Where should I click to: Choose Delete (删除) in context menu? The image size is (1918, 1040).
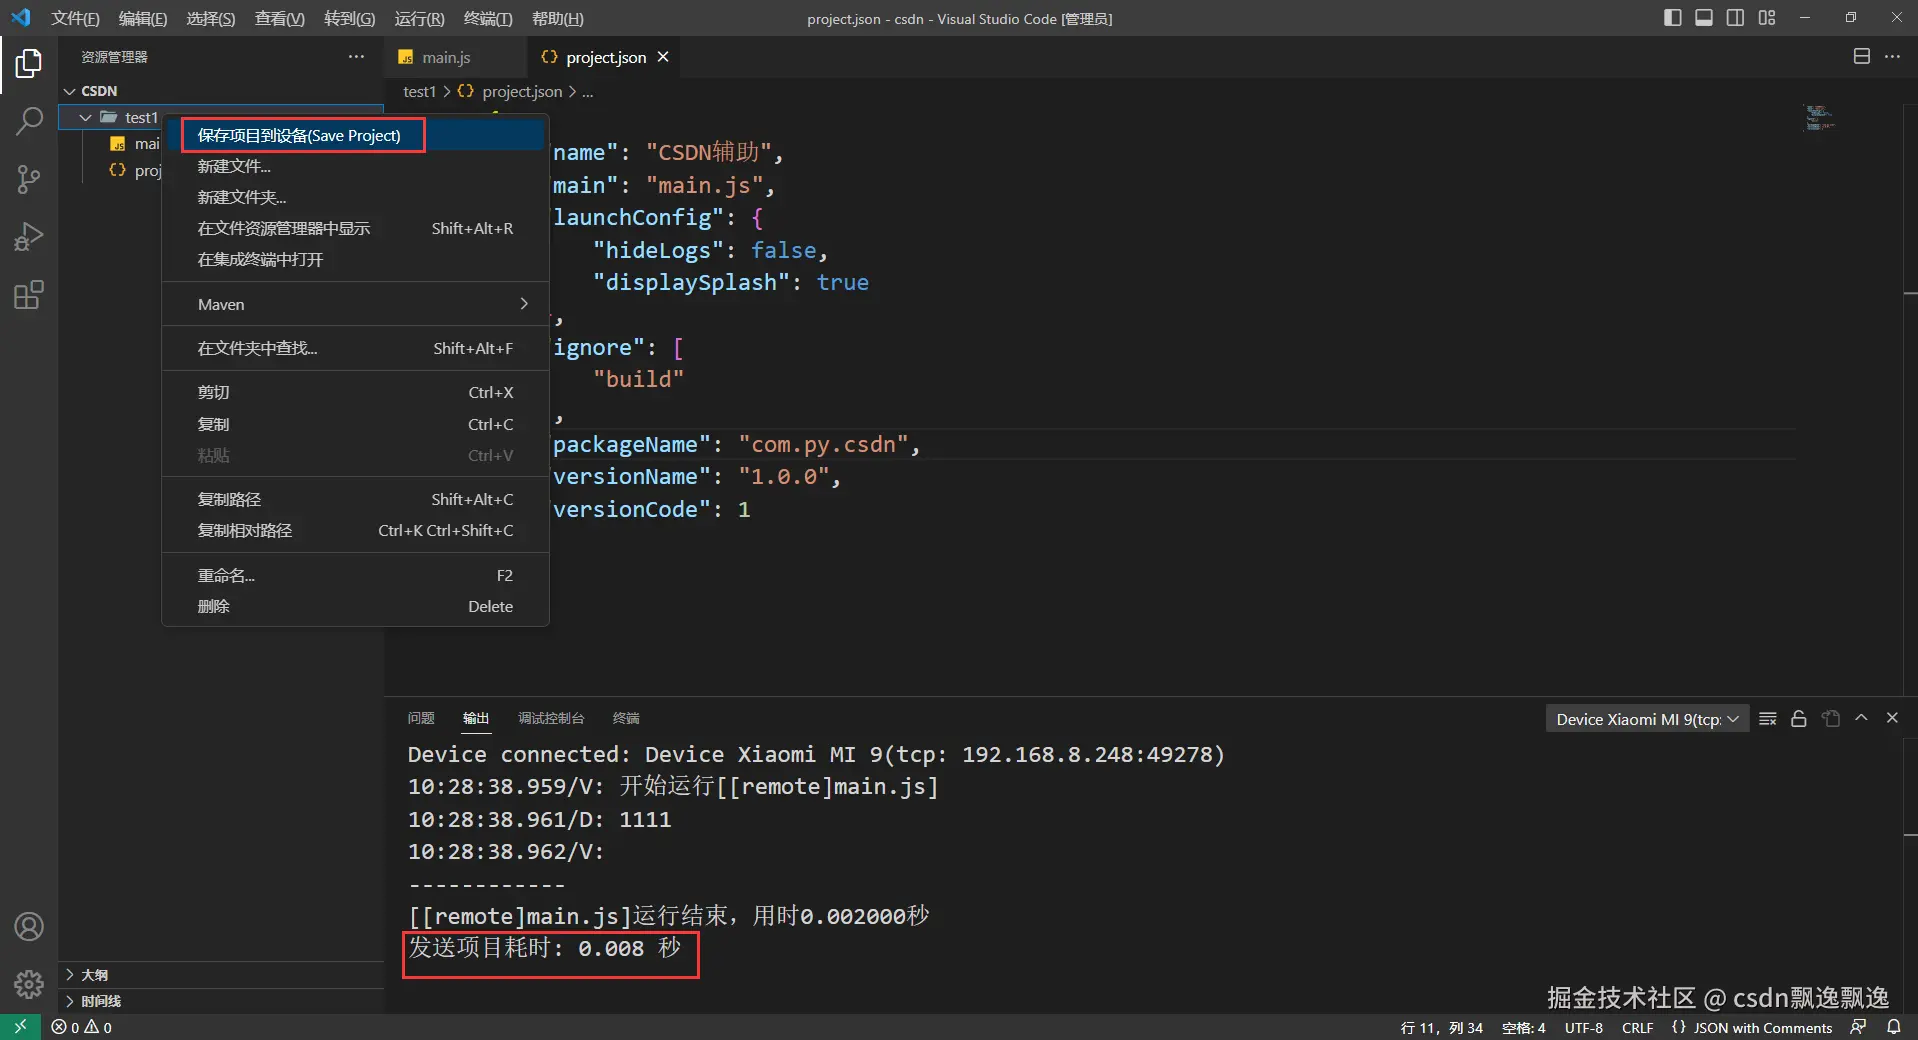[355, 606]
